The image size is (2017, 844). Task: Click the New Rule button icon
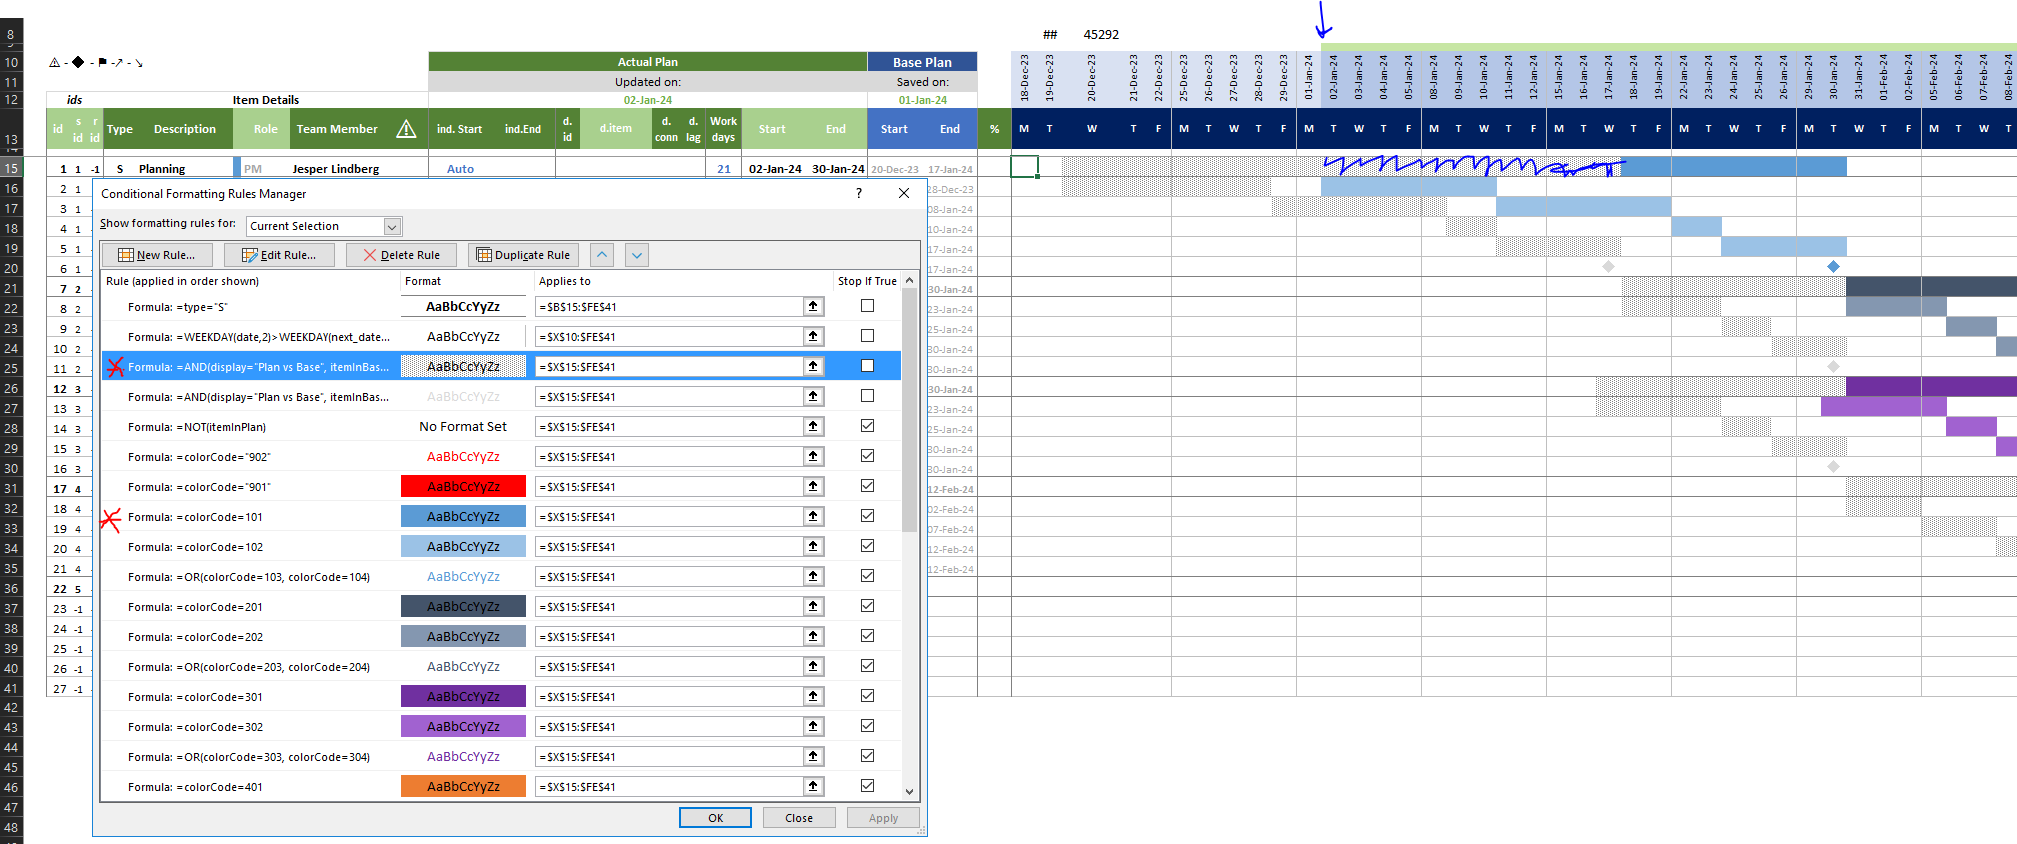126,255
